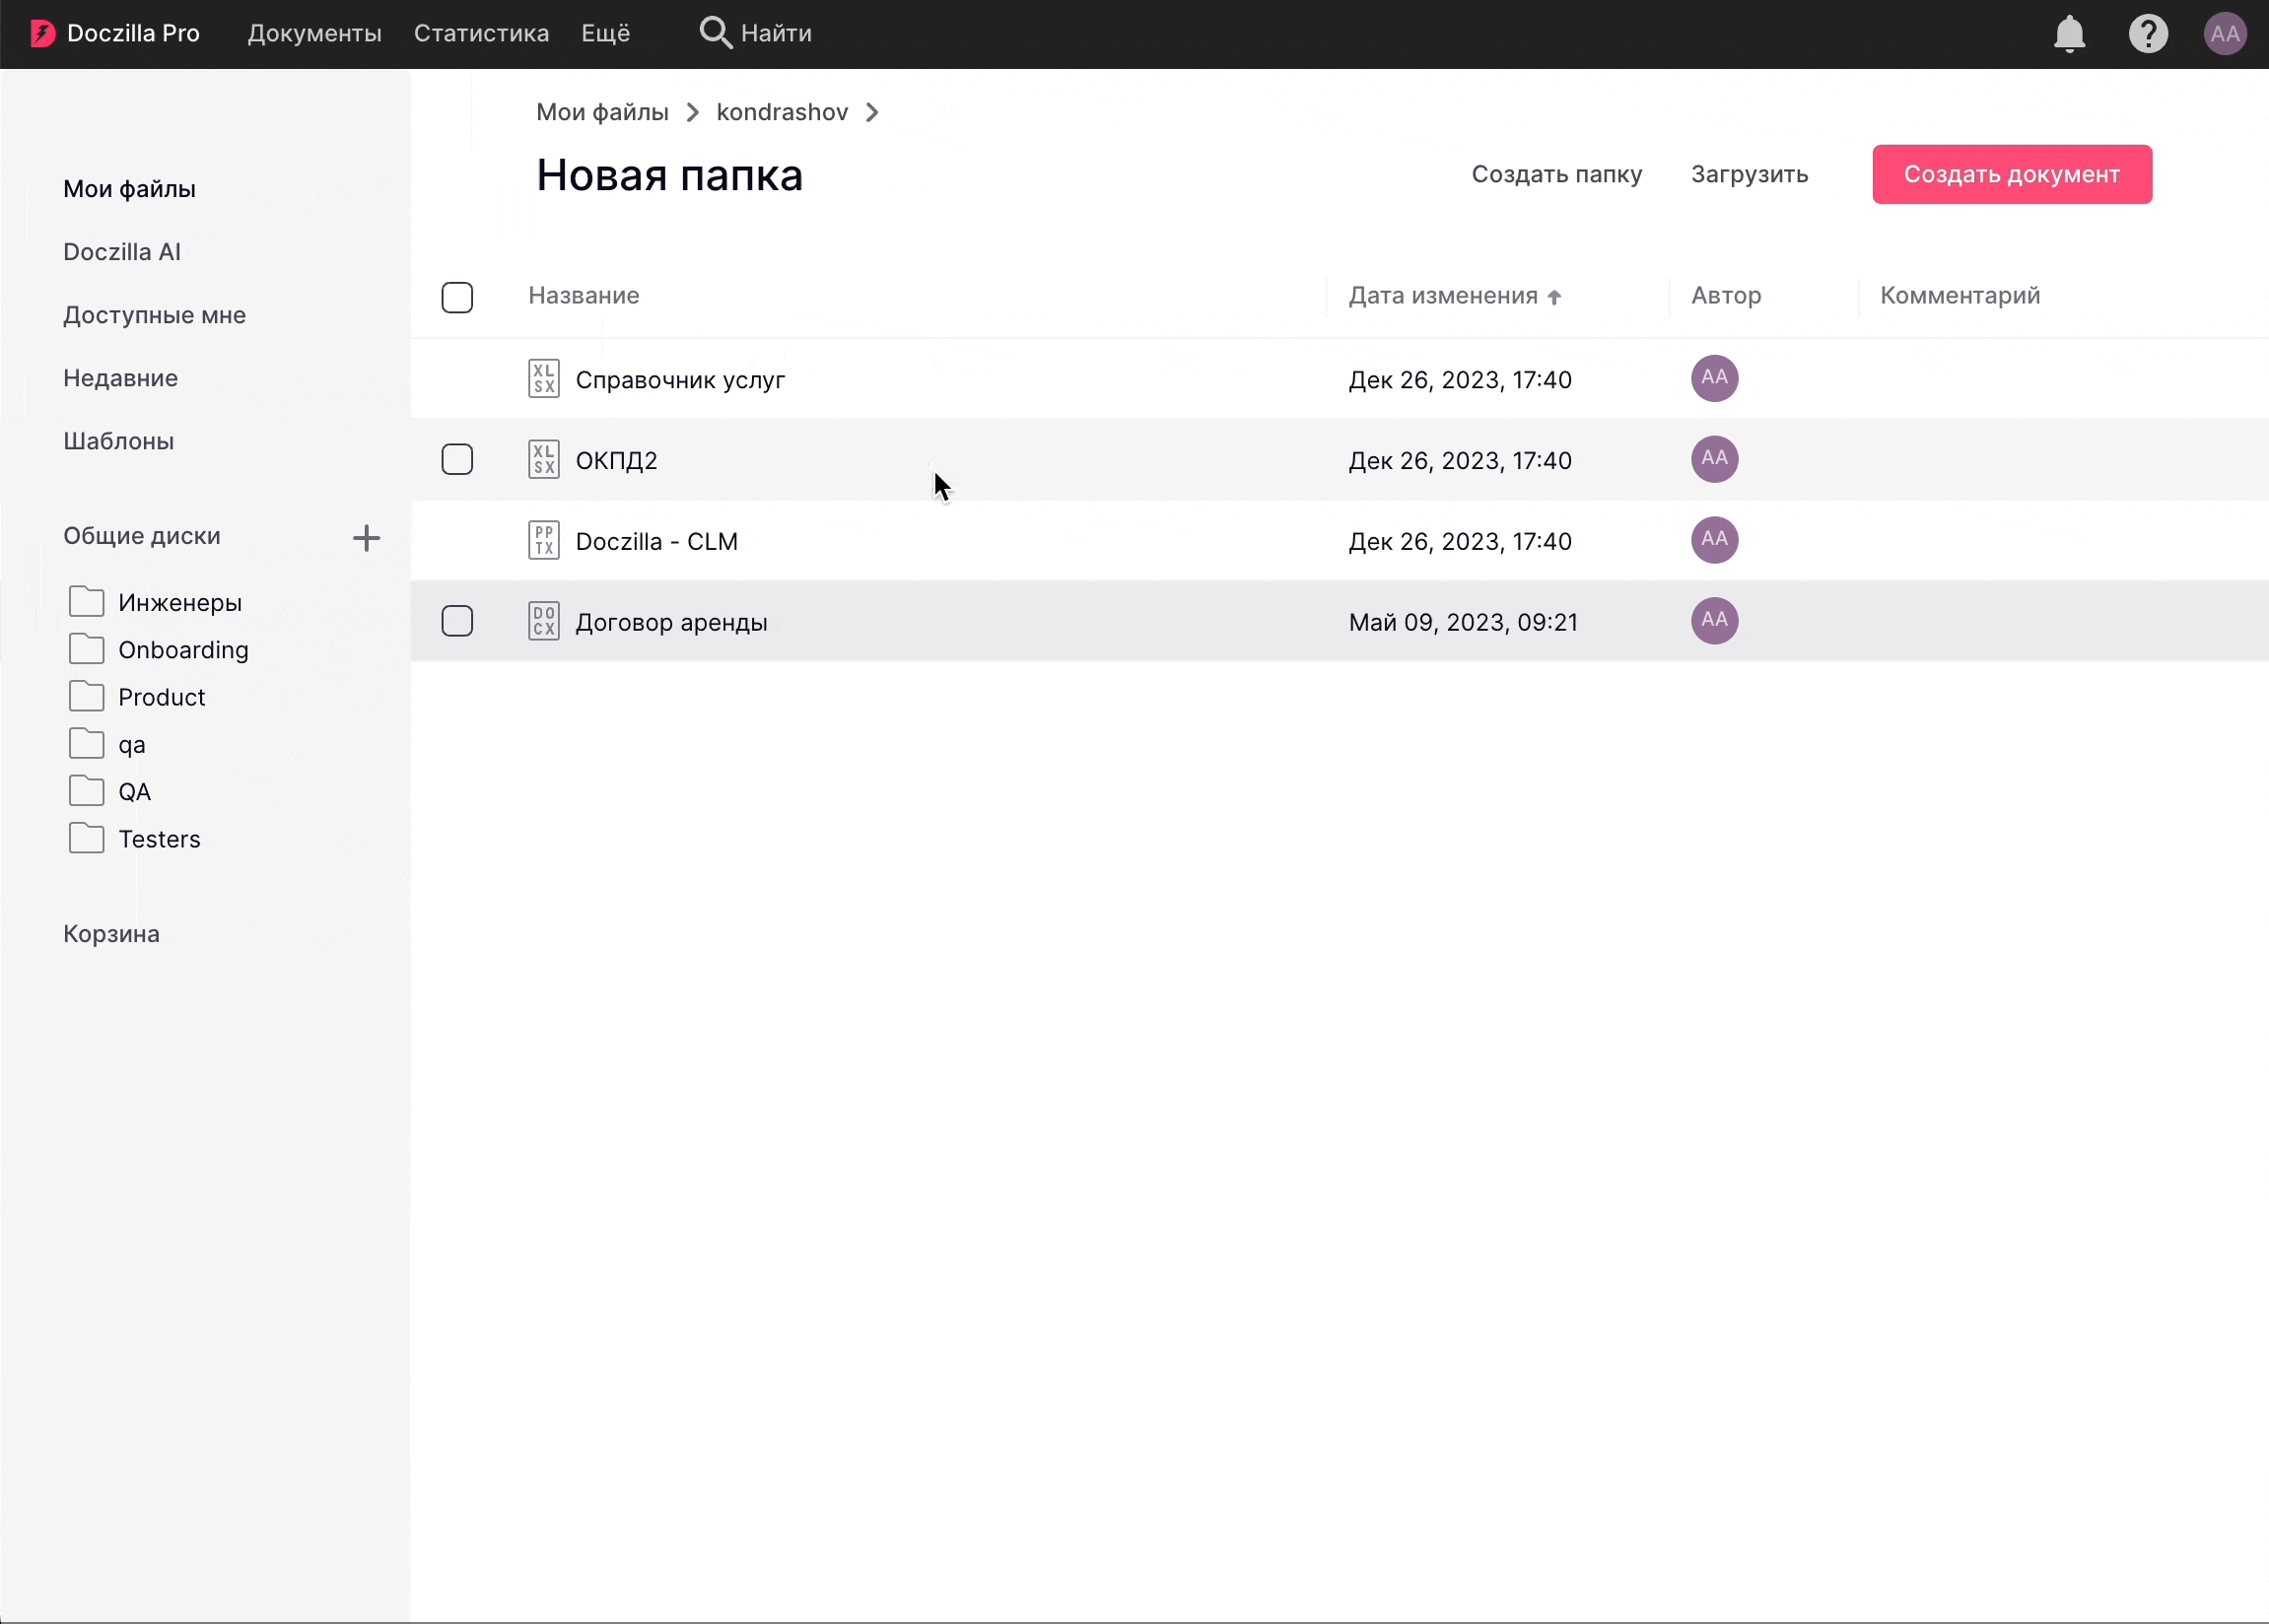Image resolution: width=2269 pixels, height=1624 pixels.
Task: Go to Мои файлы in sidebar
Action: click(129, 189)
